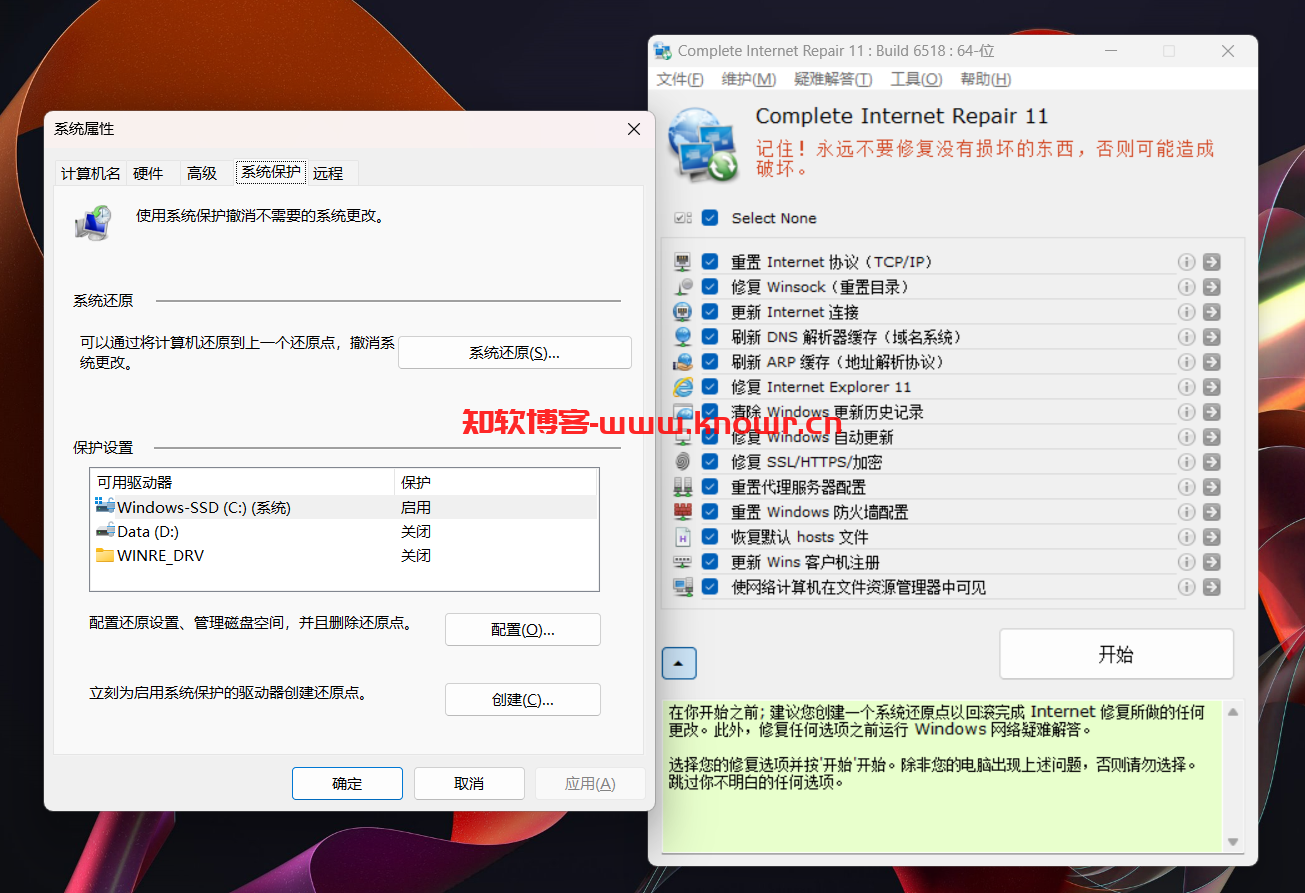Screen dimensions: 1305x893
Task: Toggle 更新 Internet 连接 checkbox
Action: coord(710,312)
